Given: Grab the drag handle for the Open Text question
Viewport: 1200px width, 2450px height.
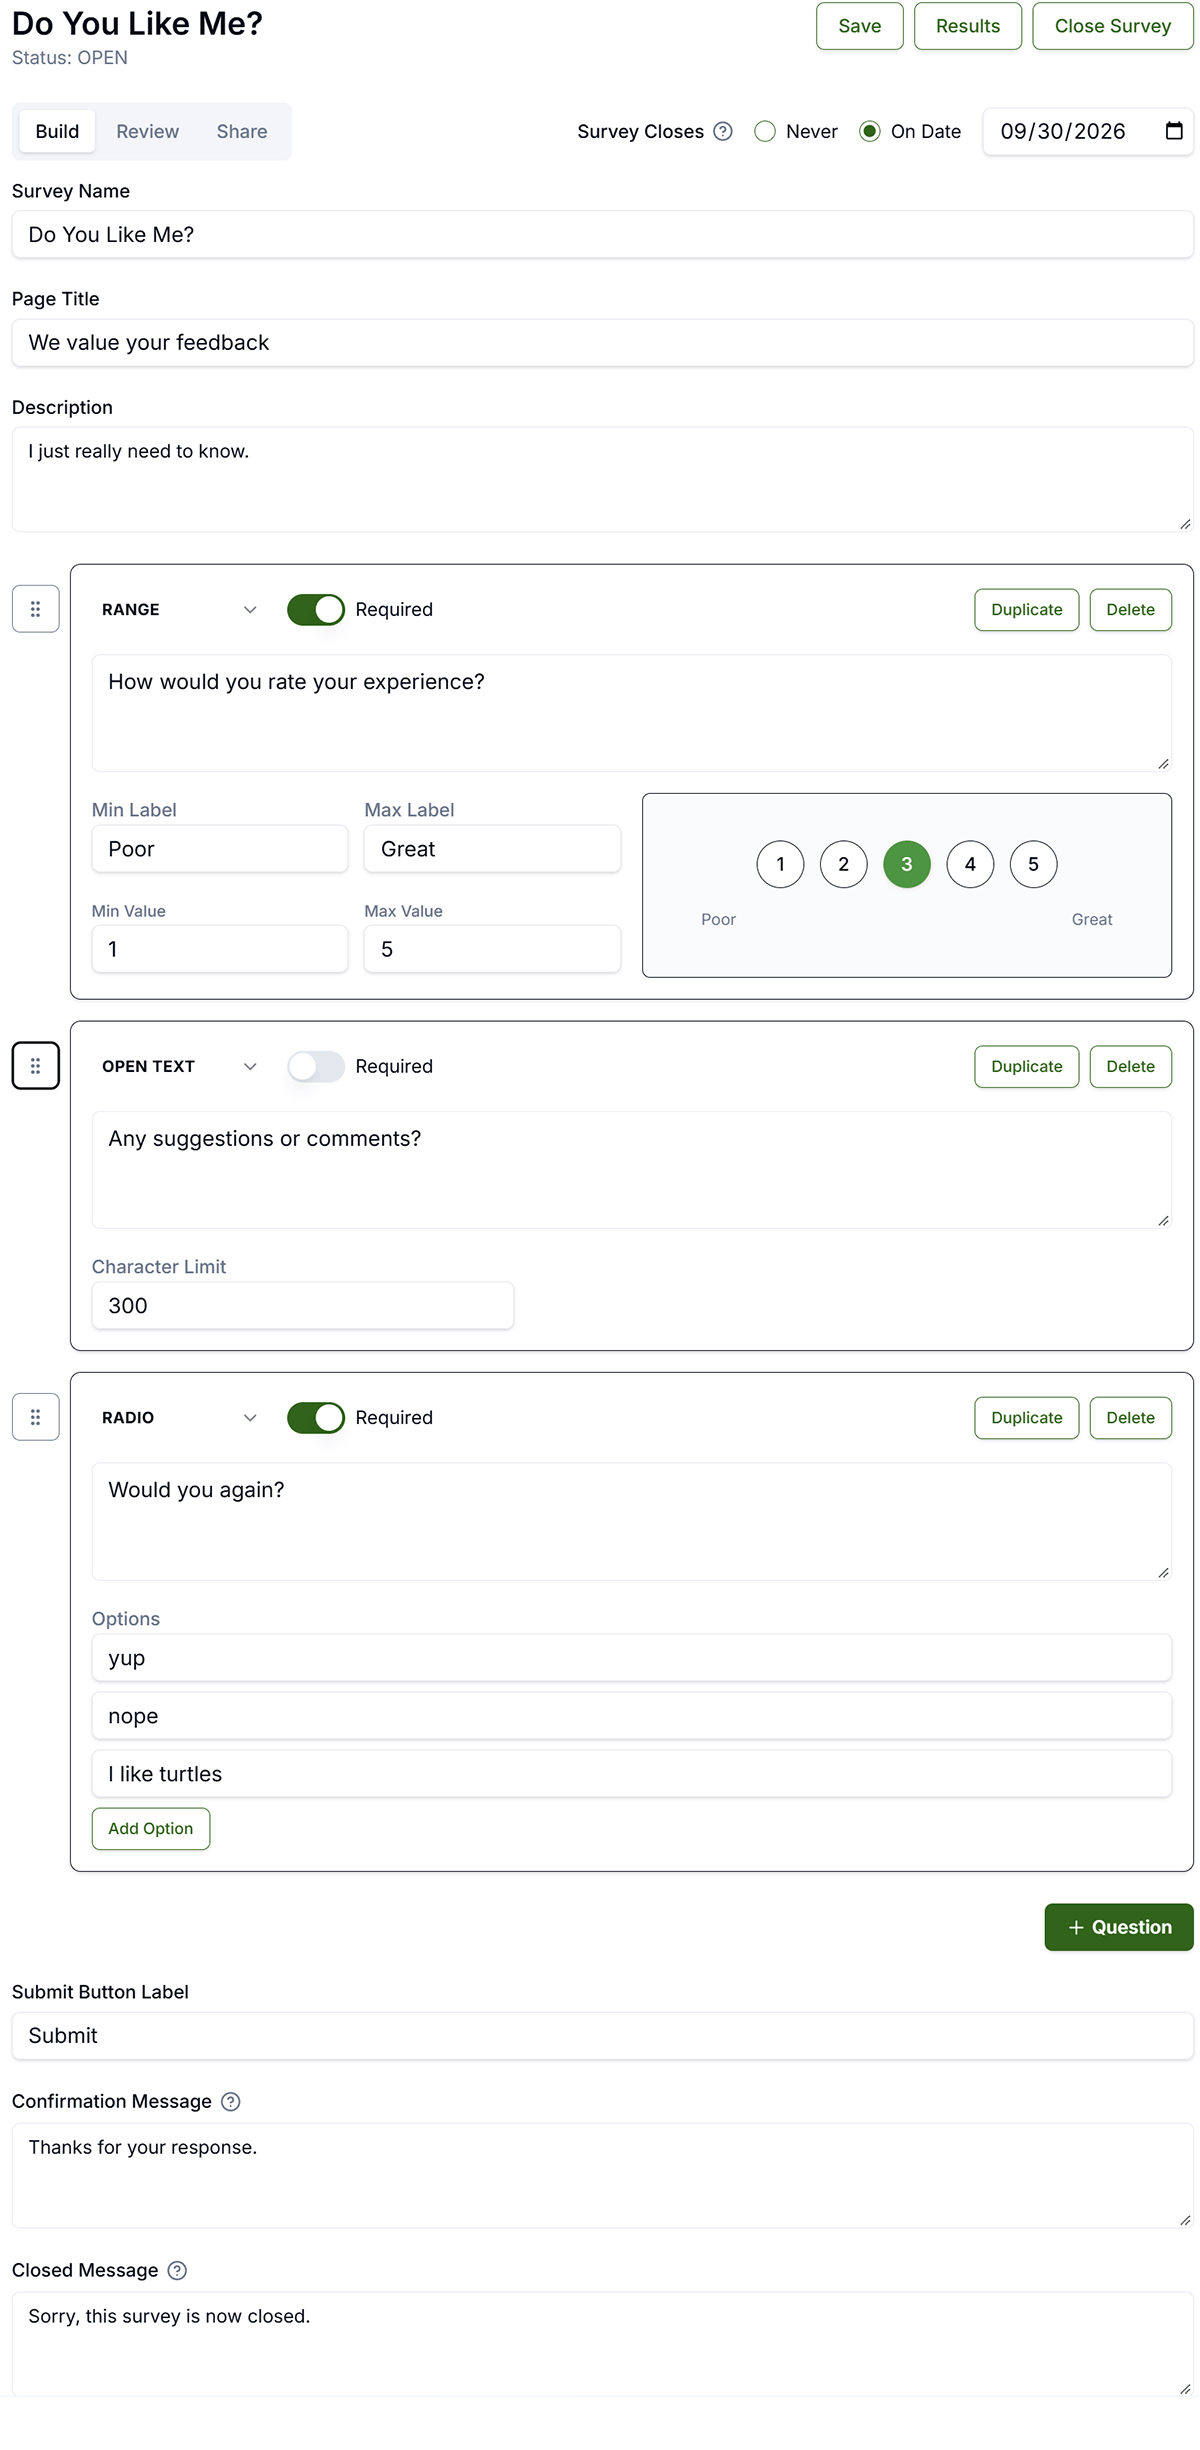Looking at the screenshot, I should pos(36,1066).
